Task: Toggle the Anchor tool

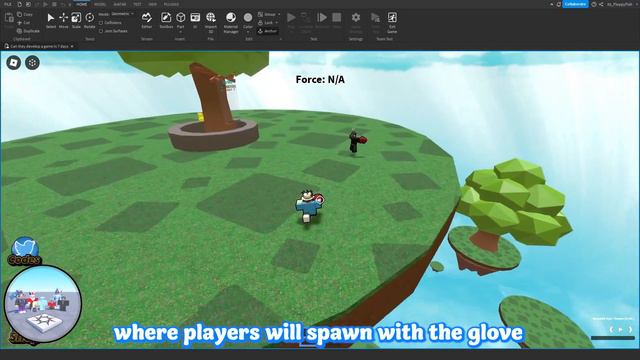Action: tap(268, 31)
